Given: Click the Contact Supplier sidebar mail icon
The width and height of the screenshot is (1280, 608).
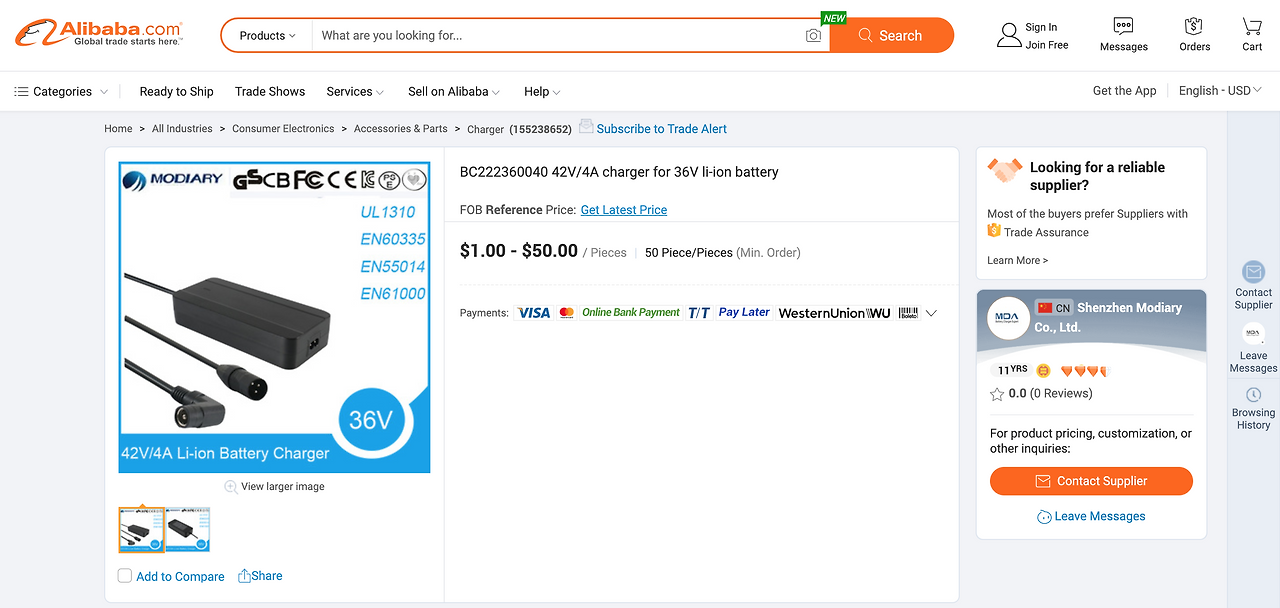Looking at the screenshot, I should tap(1253, 272).
